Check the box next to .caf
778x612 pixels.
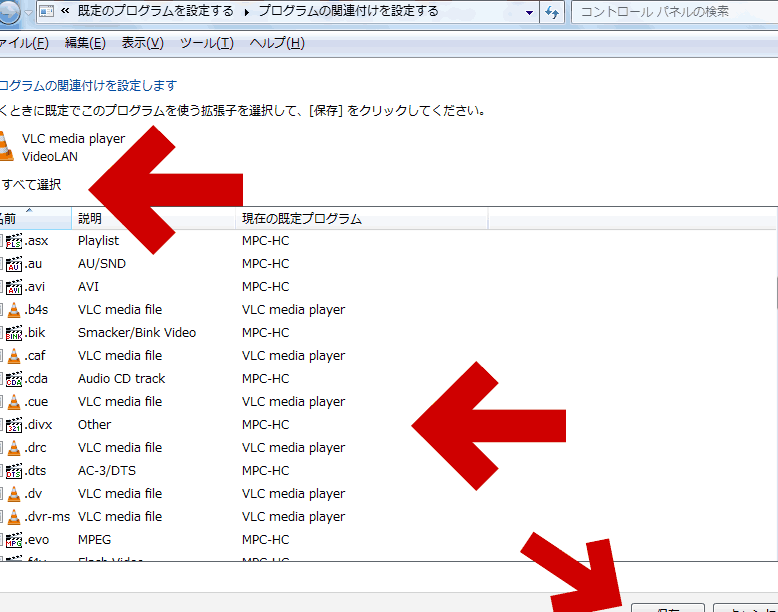click(2, 356)
